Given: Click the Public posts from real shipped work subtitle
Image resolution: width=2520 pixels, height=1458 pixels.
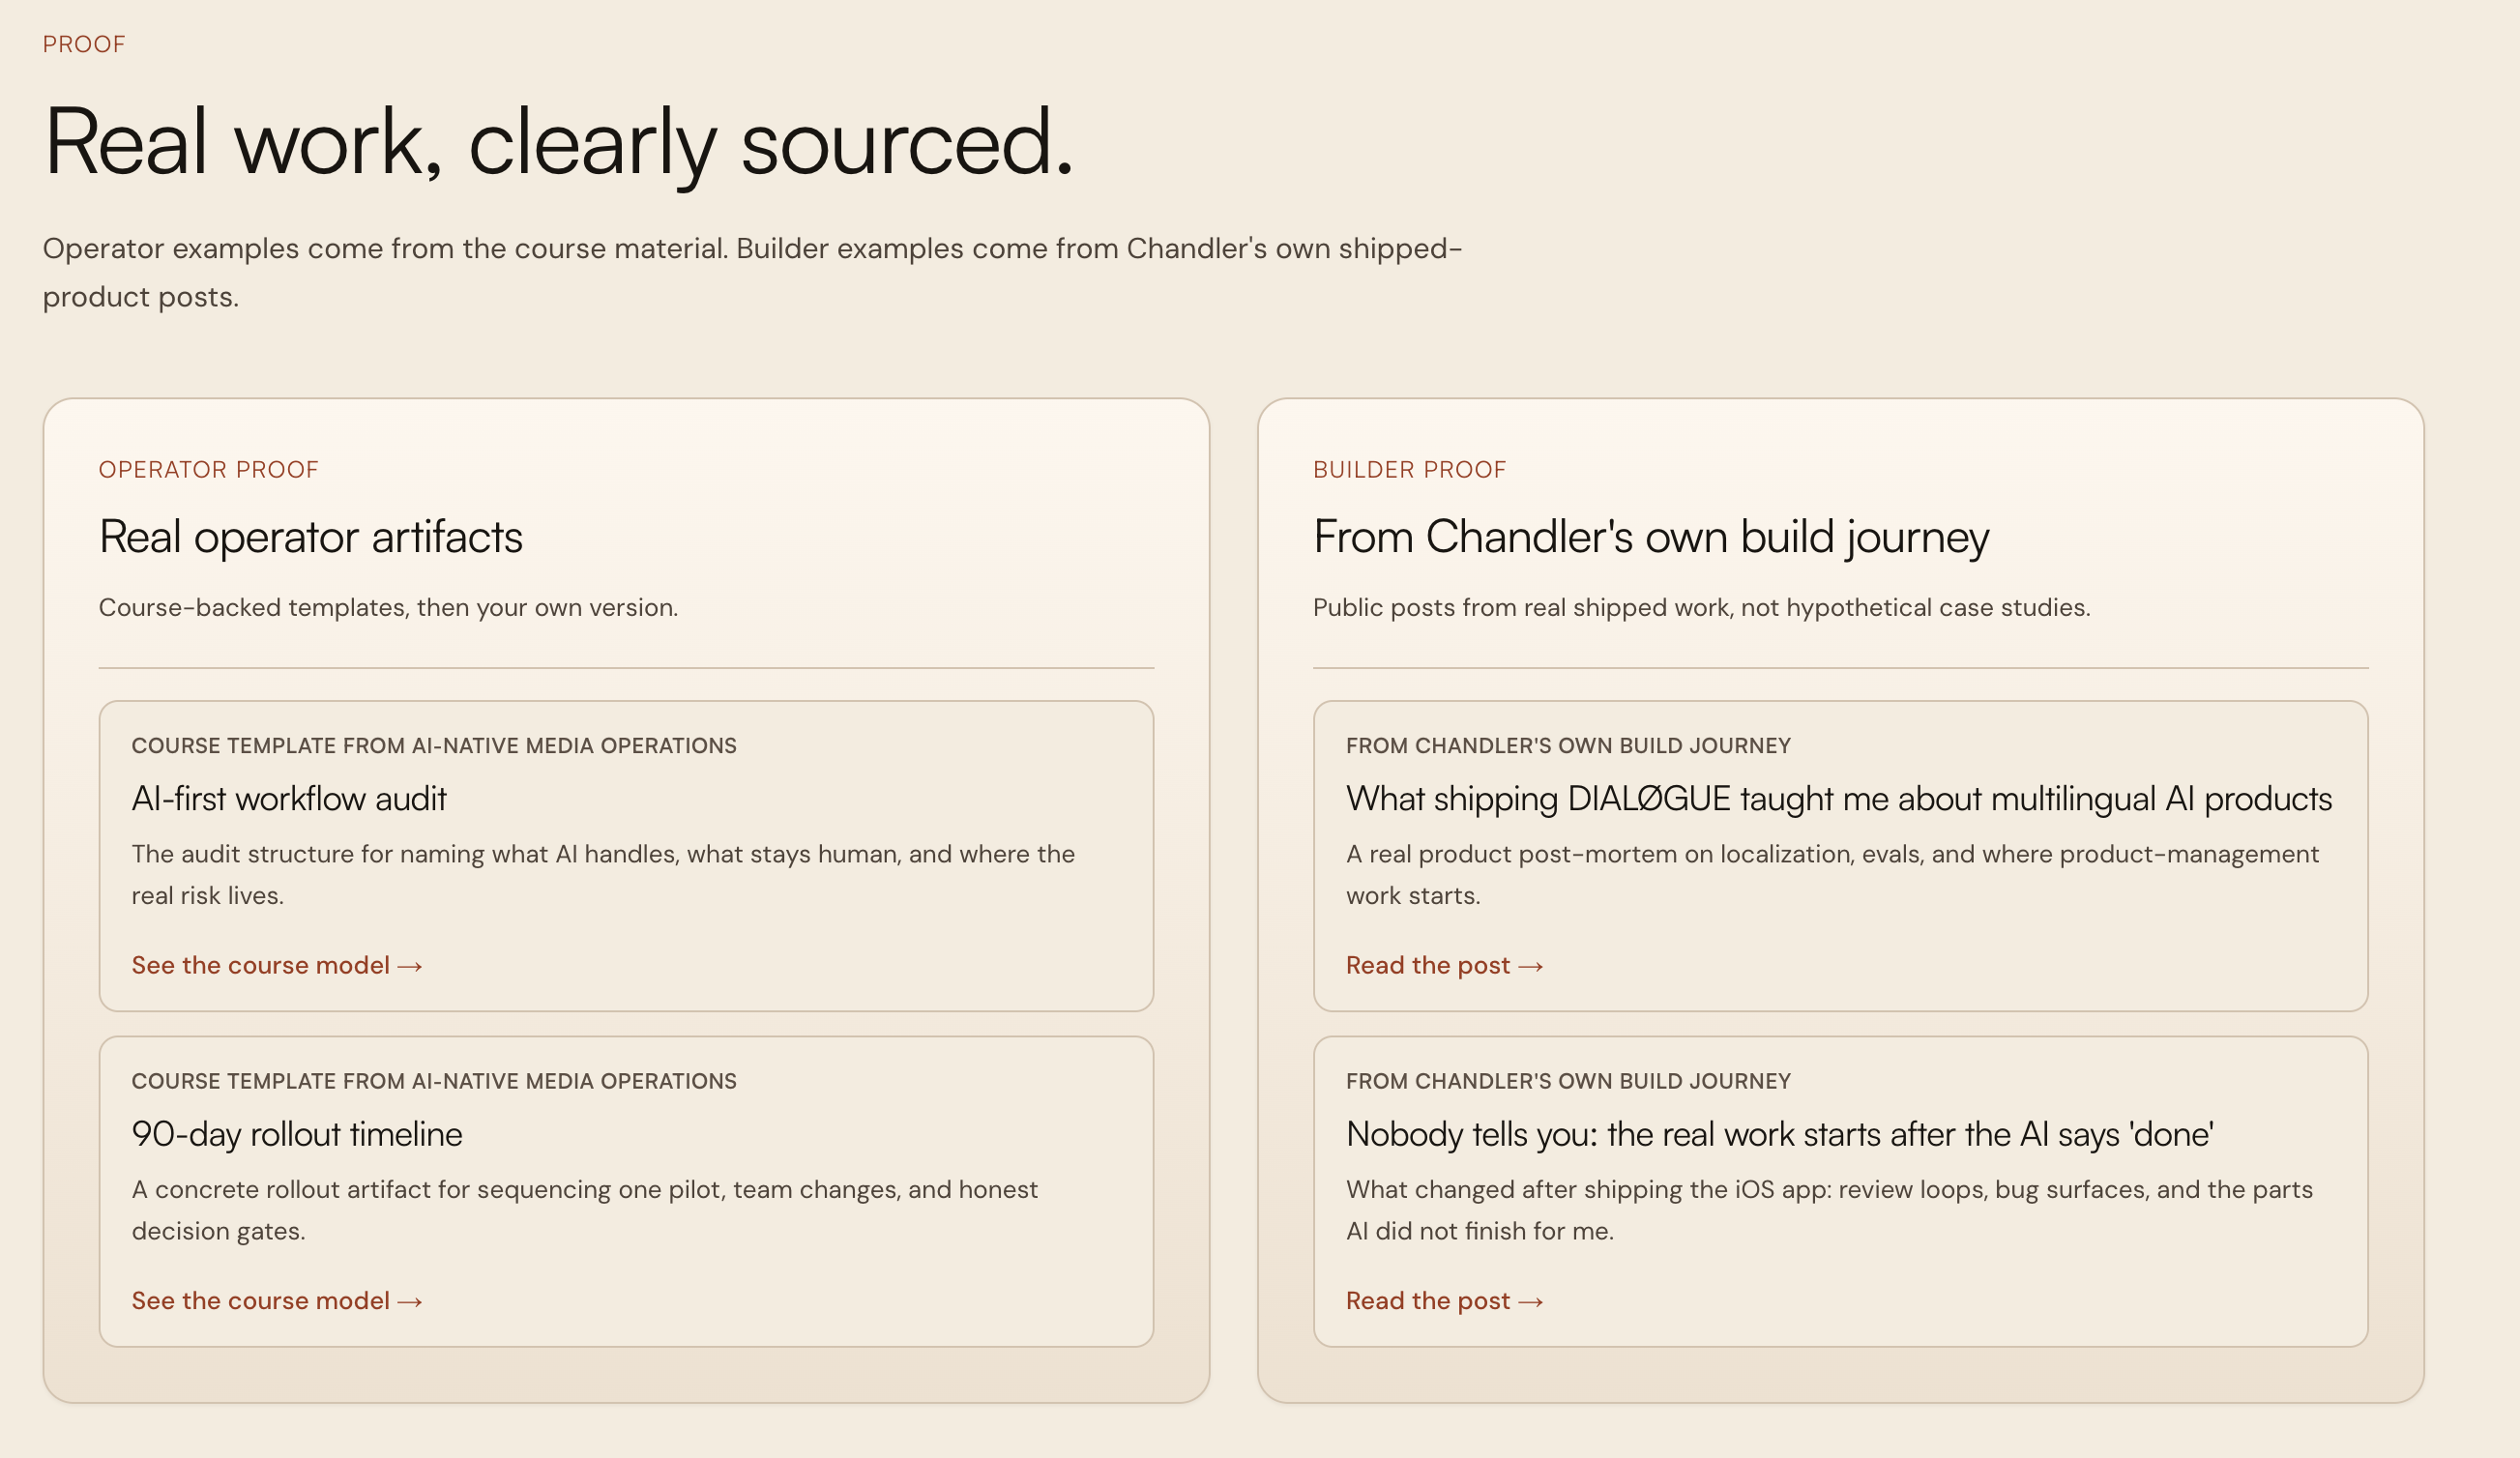Looking at the screenshot, I should point(1701,607).
